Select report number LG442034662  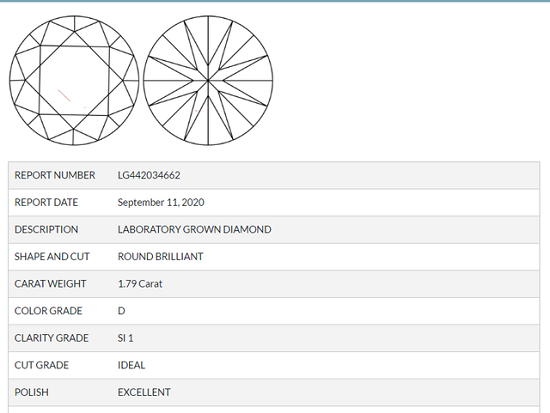[x=149, y=175]
